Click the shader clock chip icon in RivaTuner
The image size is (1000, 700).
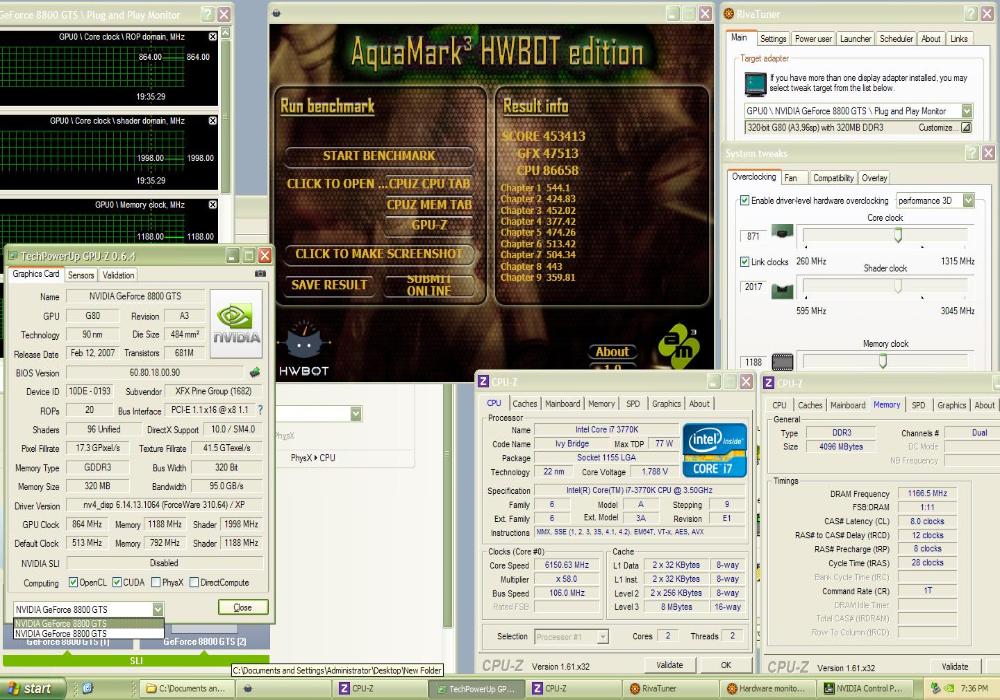(783, 291)
